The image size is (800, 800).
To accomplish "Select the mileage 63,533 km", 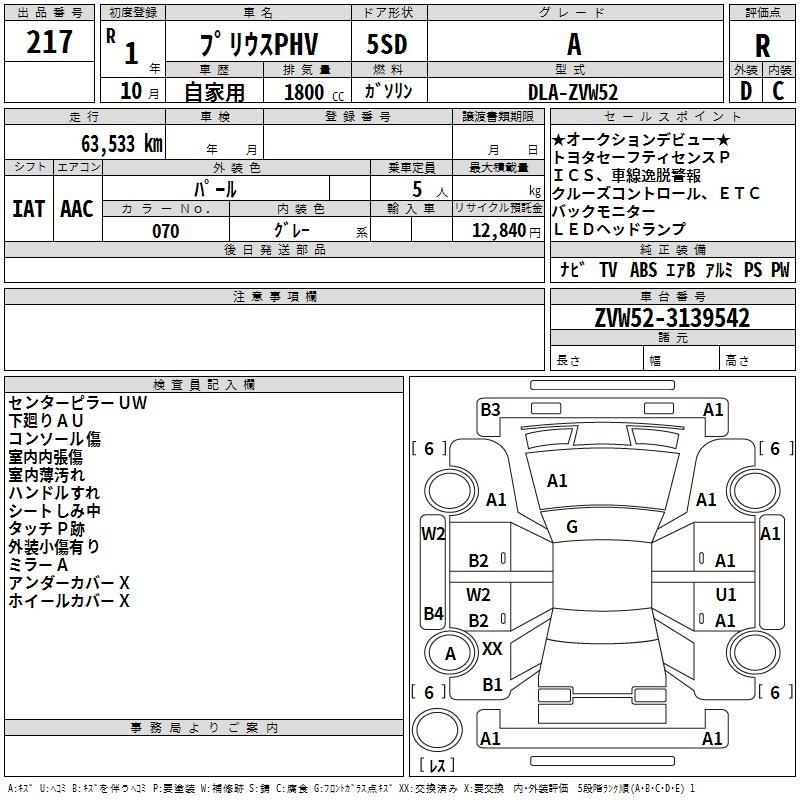I will (122, 143).
